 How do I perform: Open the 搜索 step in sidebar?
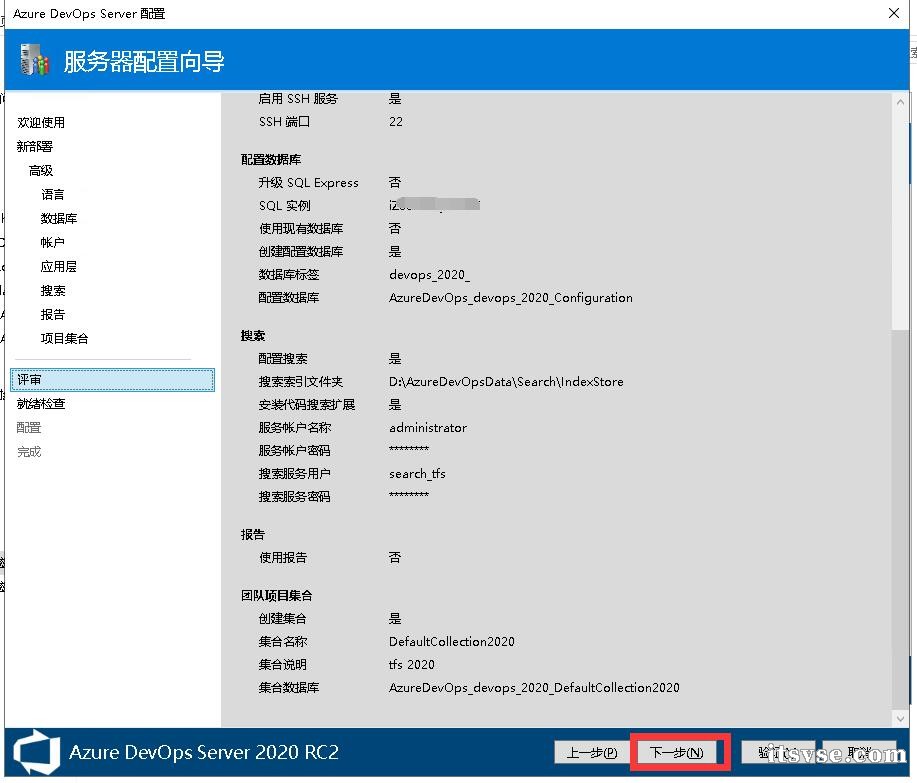coord(53,291)
